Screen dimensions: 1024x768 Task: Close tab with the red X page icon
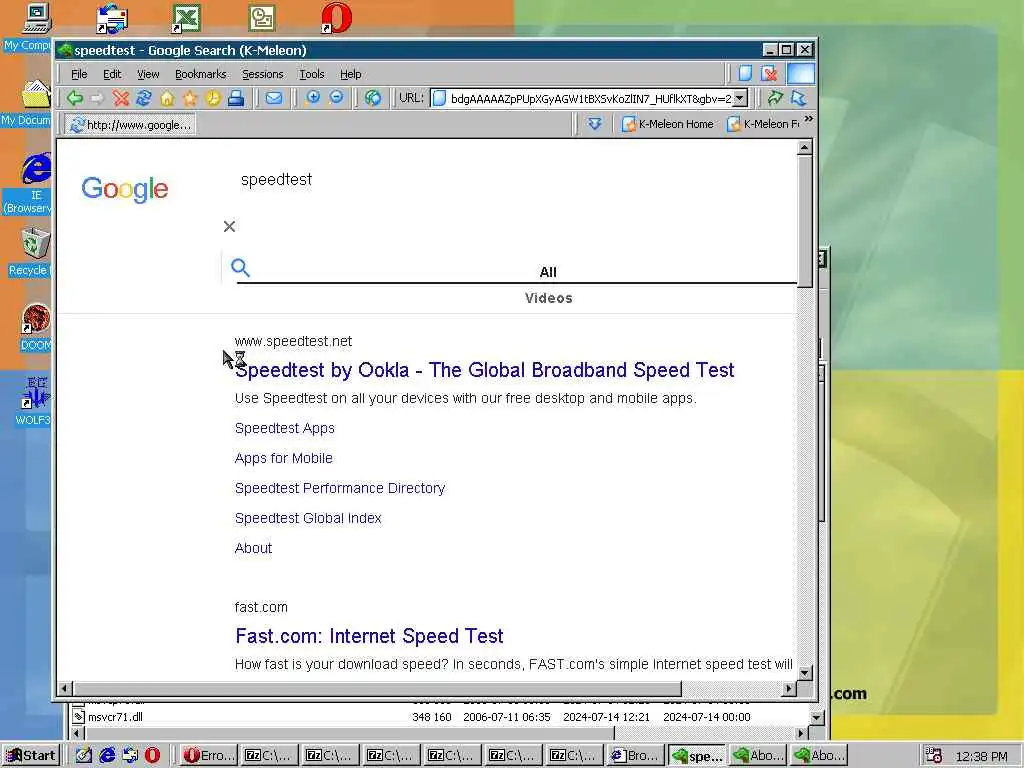(769, 73)
